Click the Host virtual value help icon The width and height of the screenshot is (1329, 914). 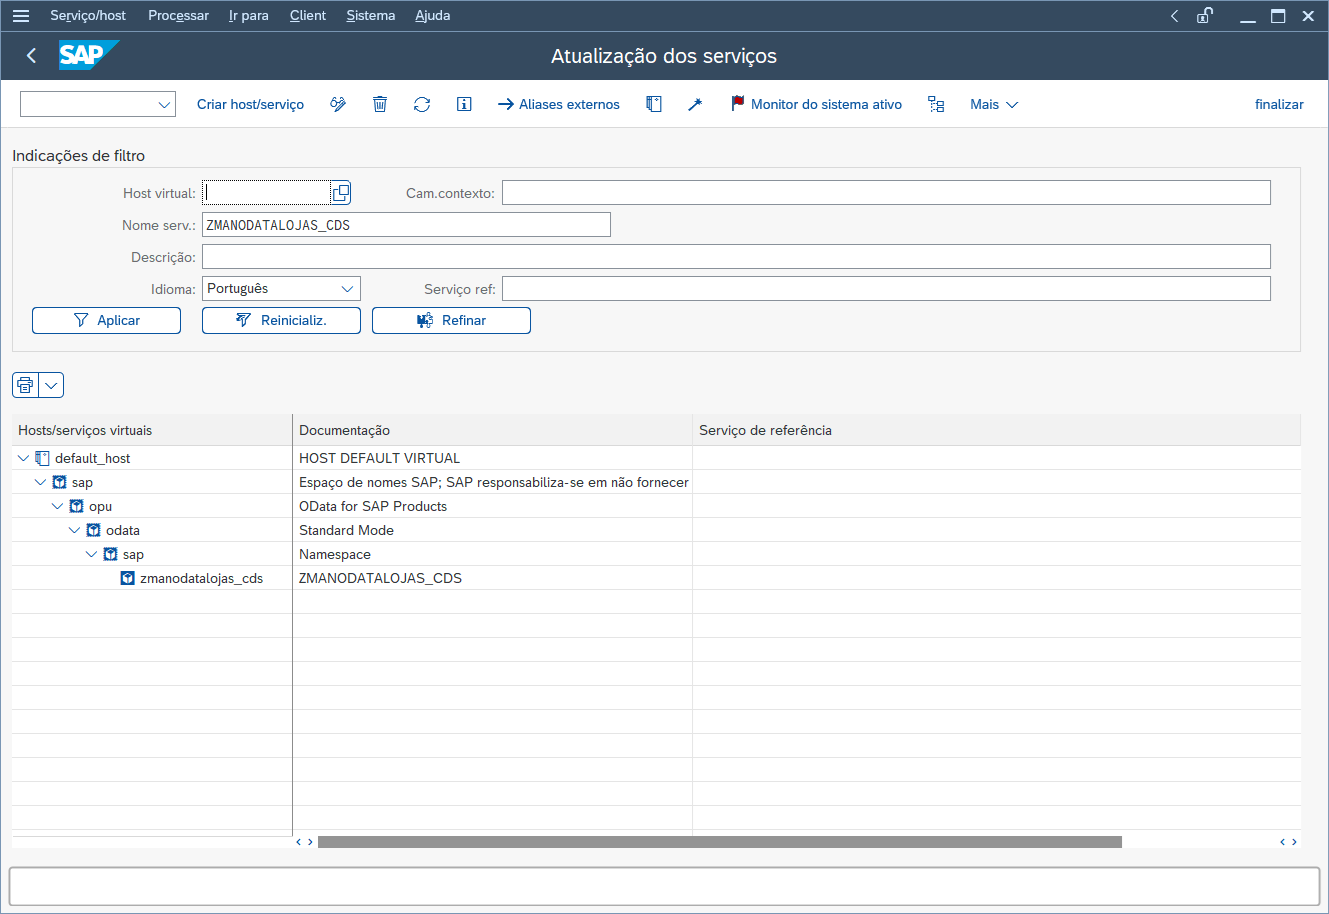(x=341, y=193)
